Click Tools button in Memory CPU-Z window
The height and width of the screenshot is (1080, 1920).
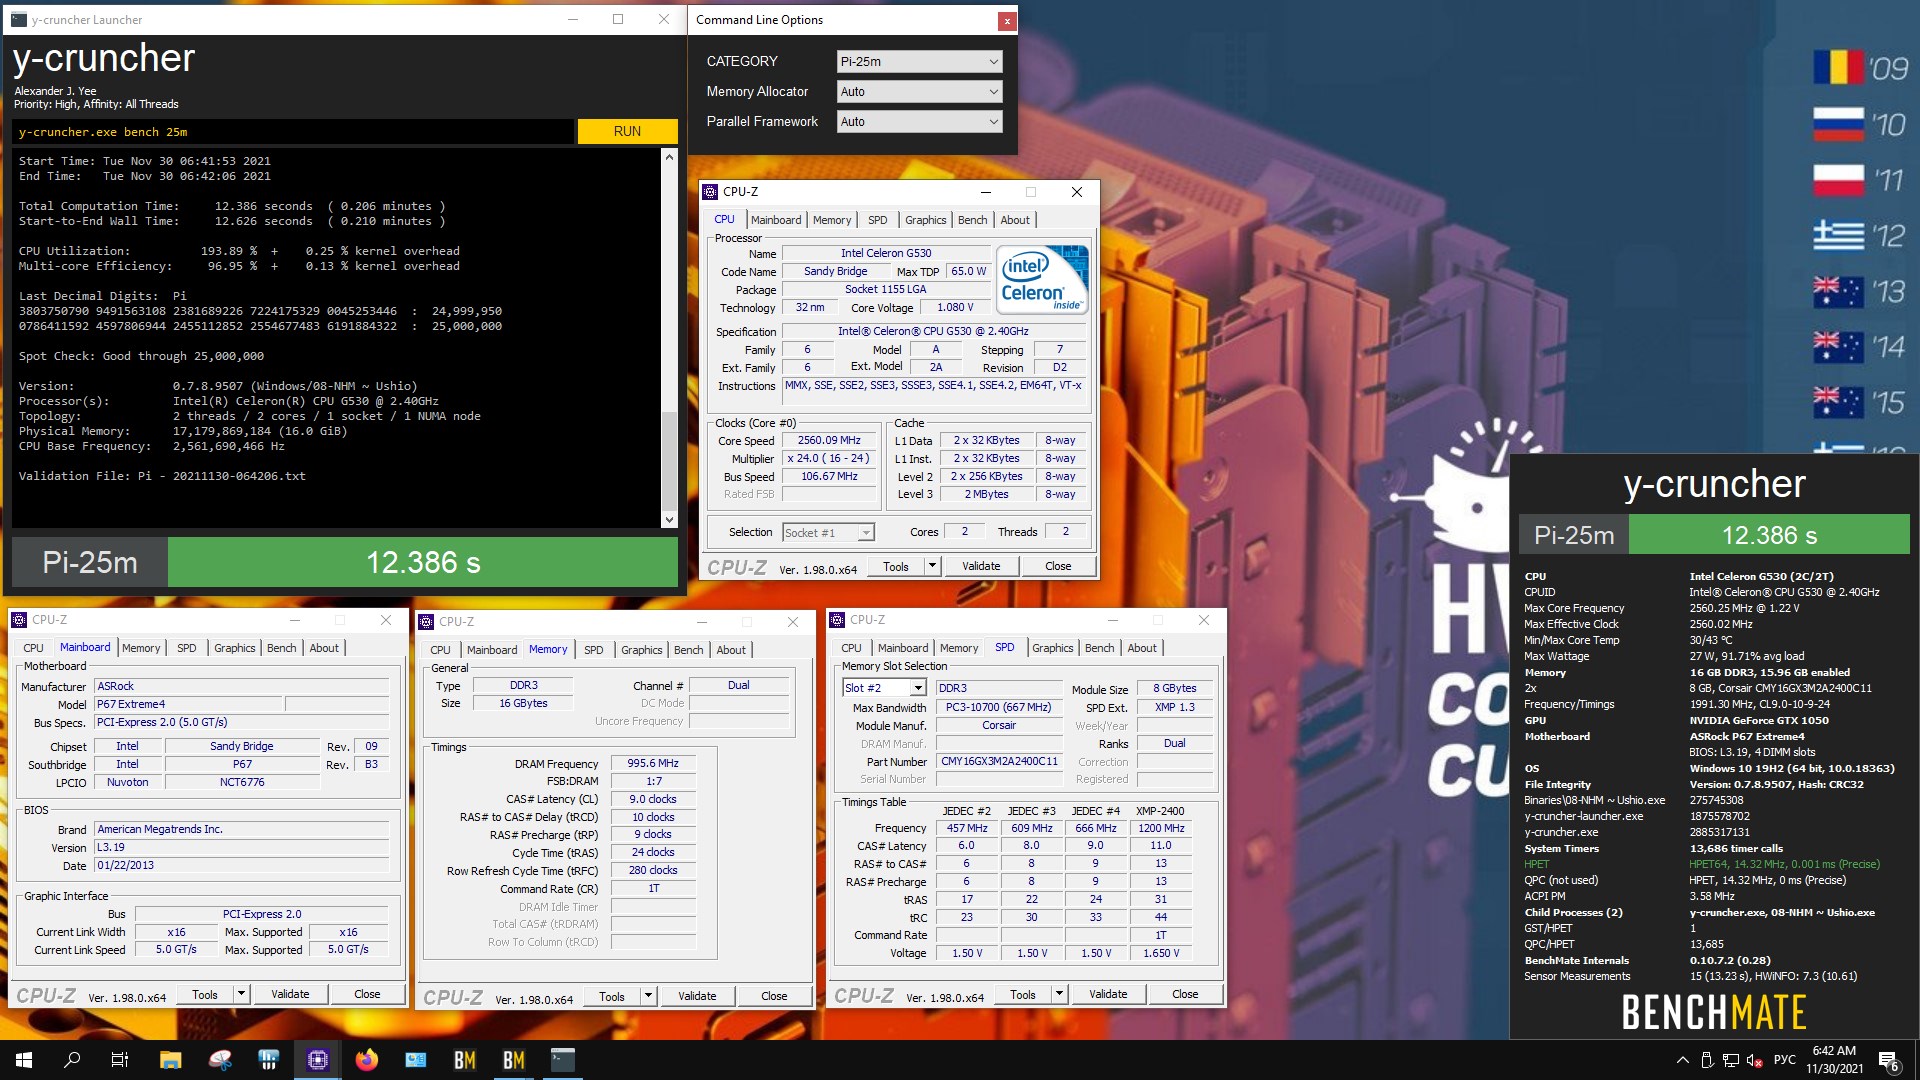[x=612, y=996]
